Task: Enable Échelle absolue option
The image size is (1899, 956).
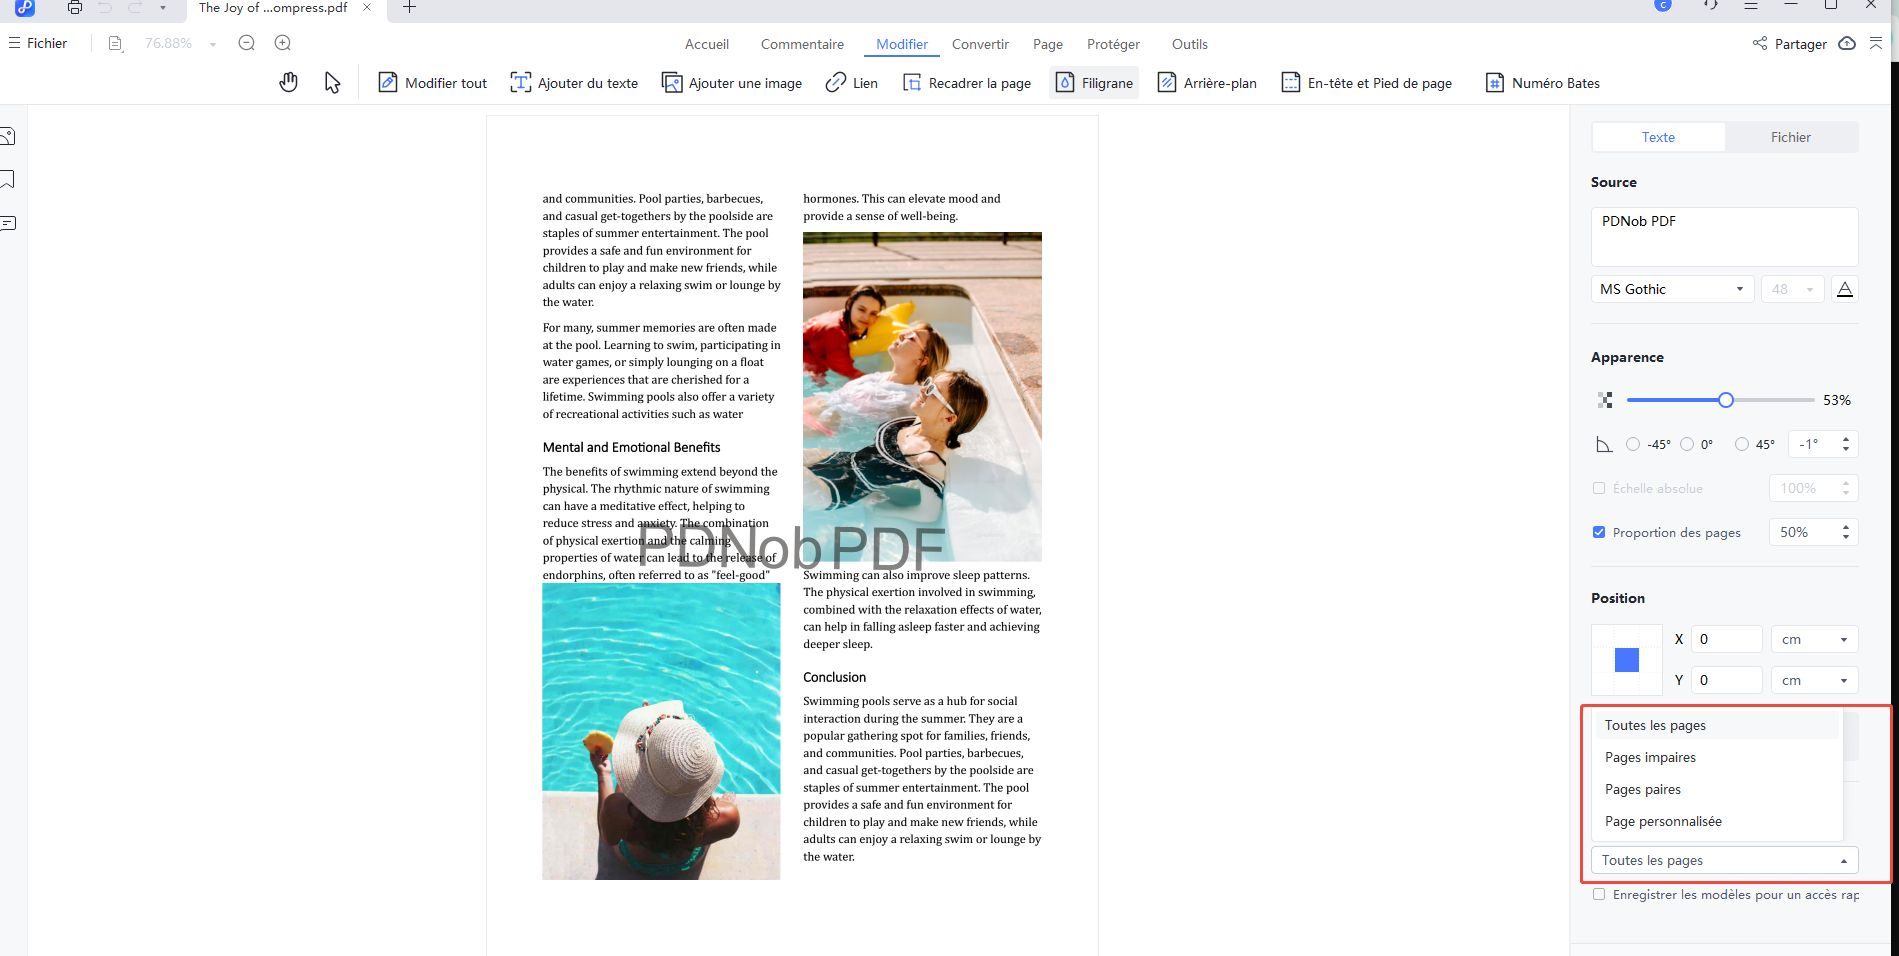Action: tap(1599, 488)
